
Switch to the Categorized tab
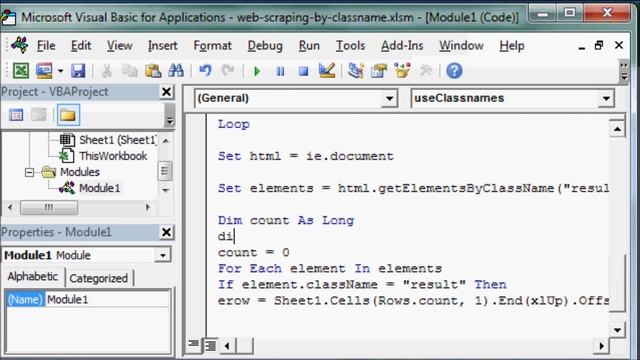coord(98,278)
